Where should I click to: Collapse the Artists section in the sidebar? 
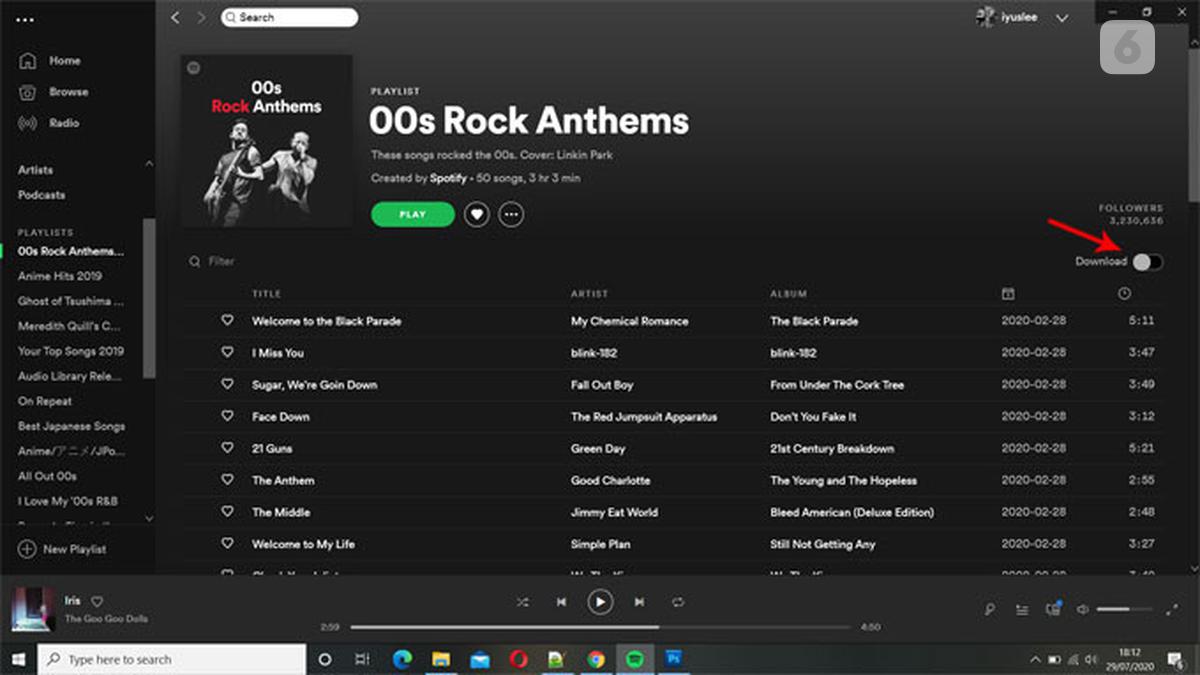pos(148,163)
